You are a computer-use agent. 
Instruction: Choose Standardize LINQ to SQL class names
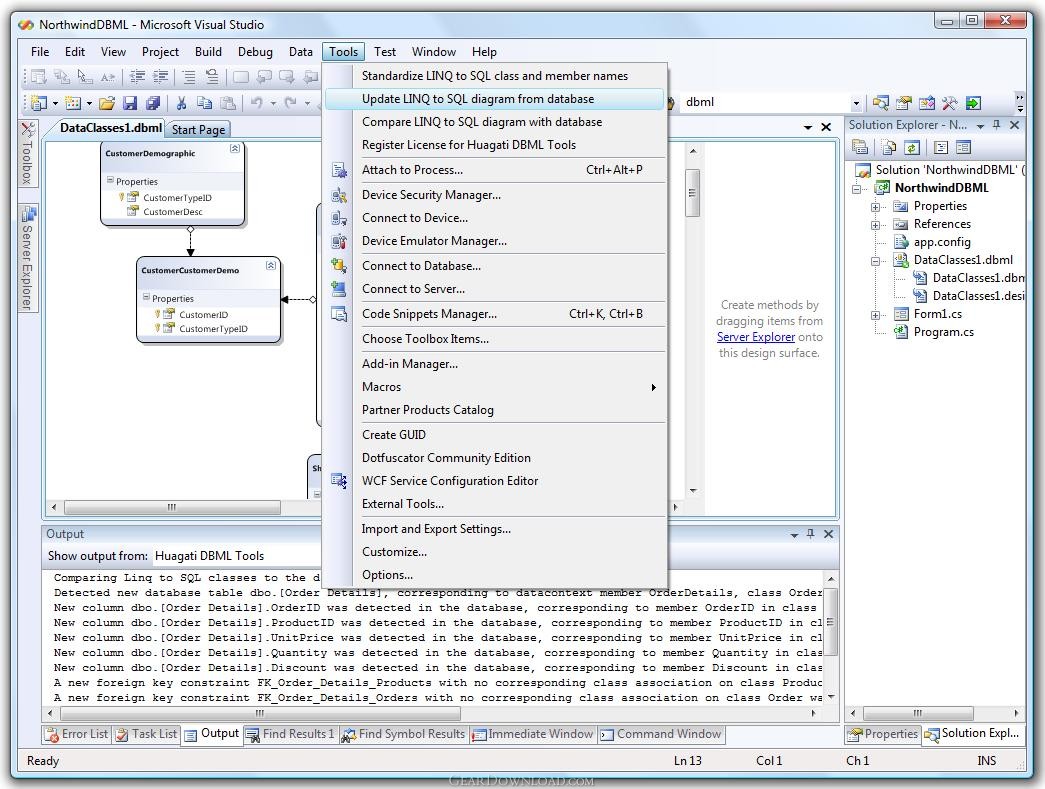click(x=495, y=76)
